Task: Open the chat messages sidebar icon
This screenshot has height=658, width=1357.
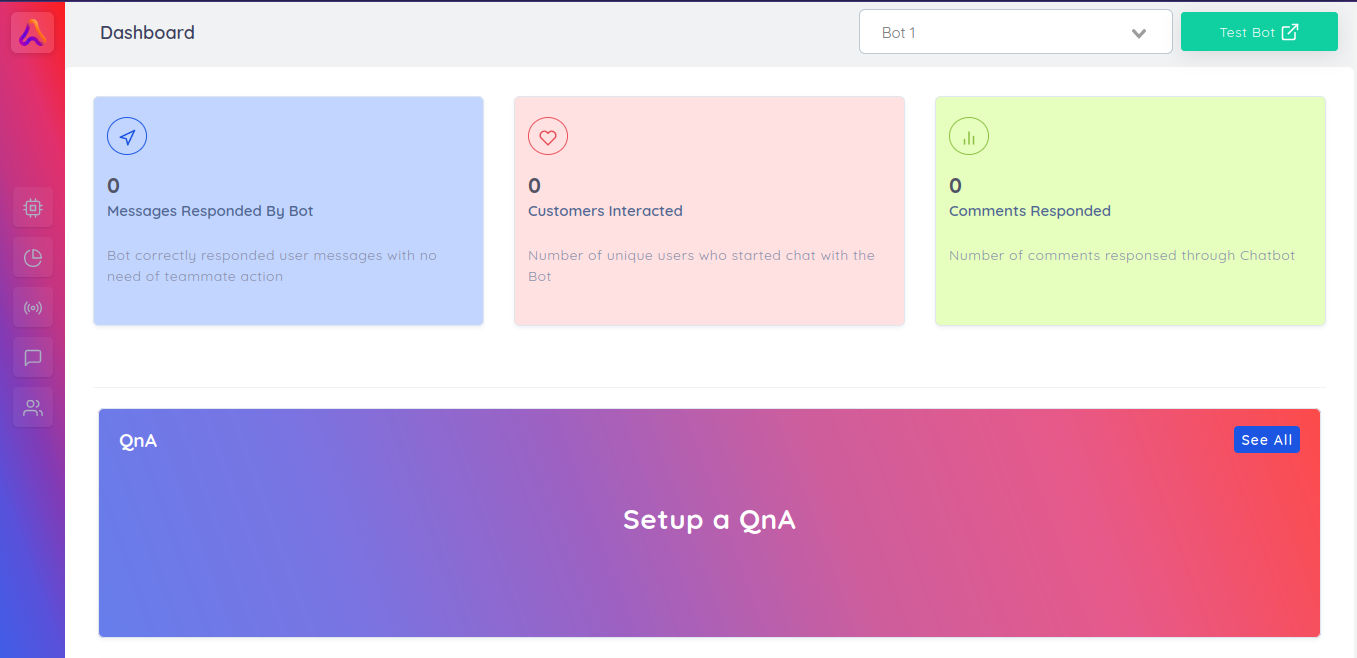Action: [x=33, y=358]
